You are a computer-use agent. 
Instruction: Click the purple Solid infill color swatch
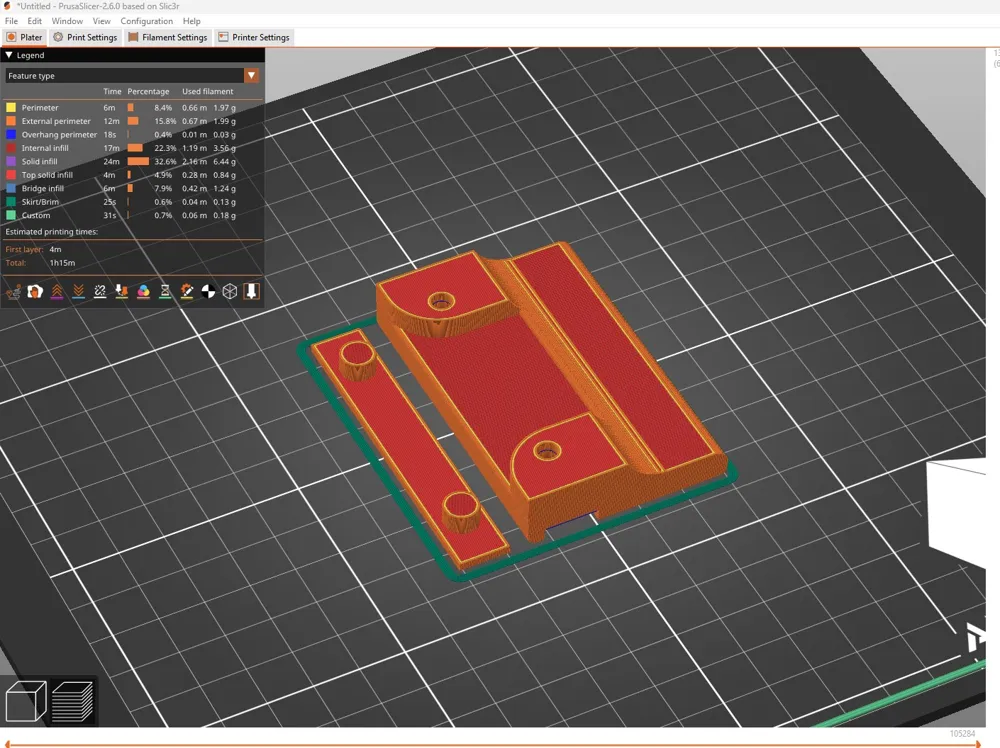coord(11,161)
